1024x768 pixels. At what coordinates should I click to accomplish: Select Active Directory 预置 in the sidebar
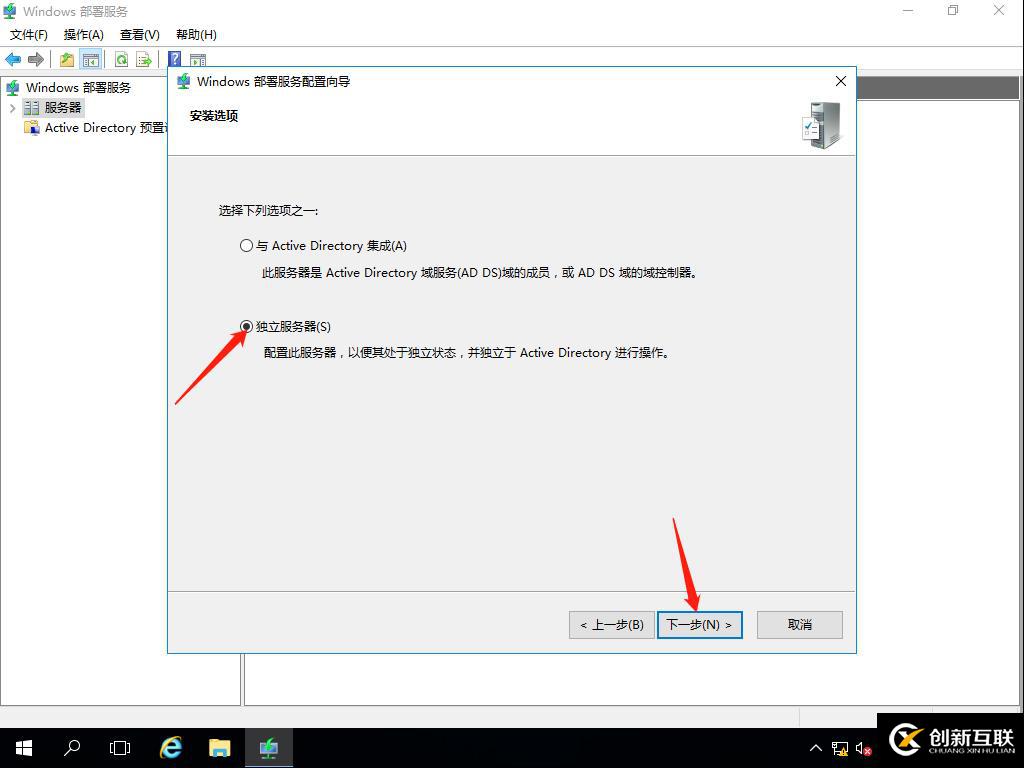pos(90,127)
